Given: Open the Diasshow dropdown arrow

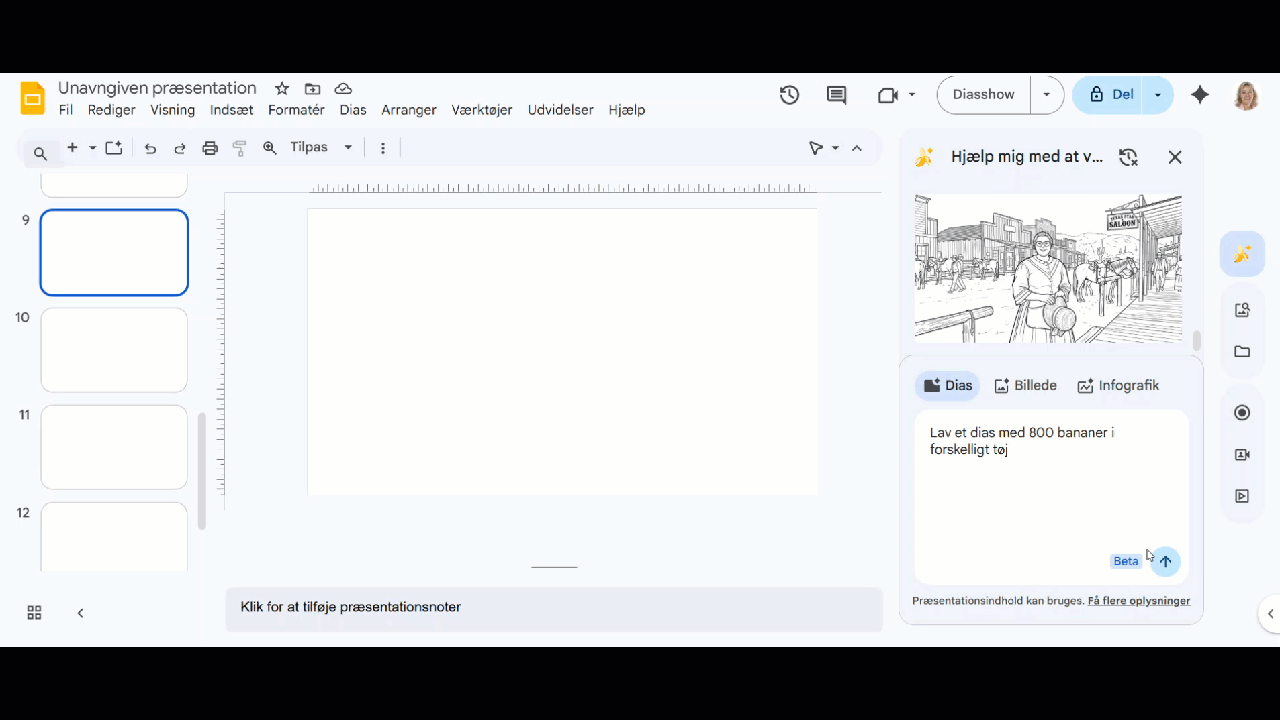Looking at the screenshot, I should pyautogui.click(x=1047, y=95).
